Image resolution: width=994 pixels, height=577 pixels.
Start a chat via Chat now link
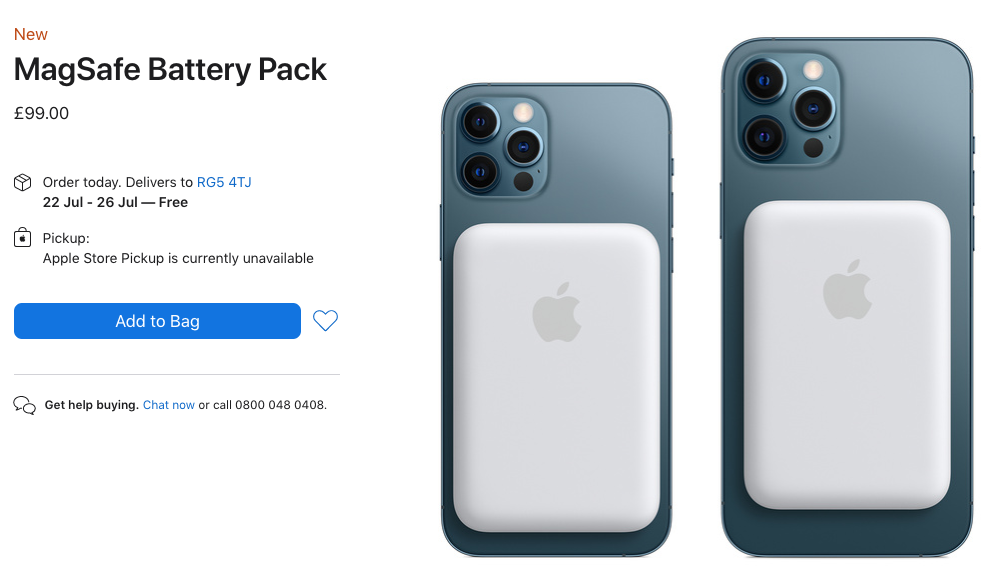pyautogui.click(x=169, y=405)
